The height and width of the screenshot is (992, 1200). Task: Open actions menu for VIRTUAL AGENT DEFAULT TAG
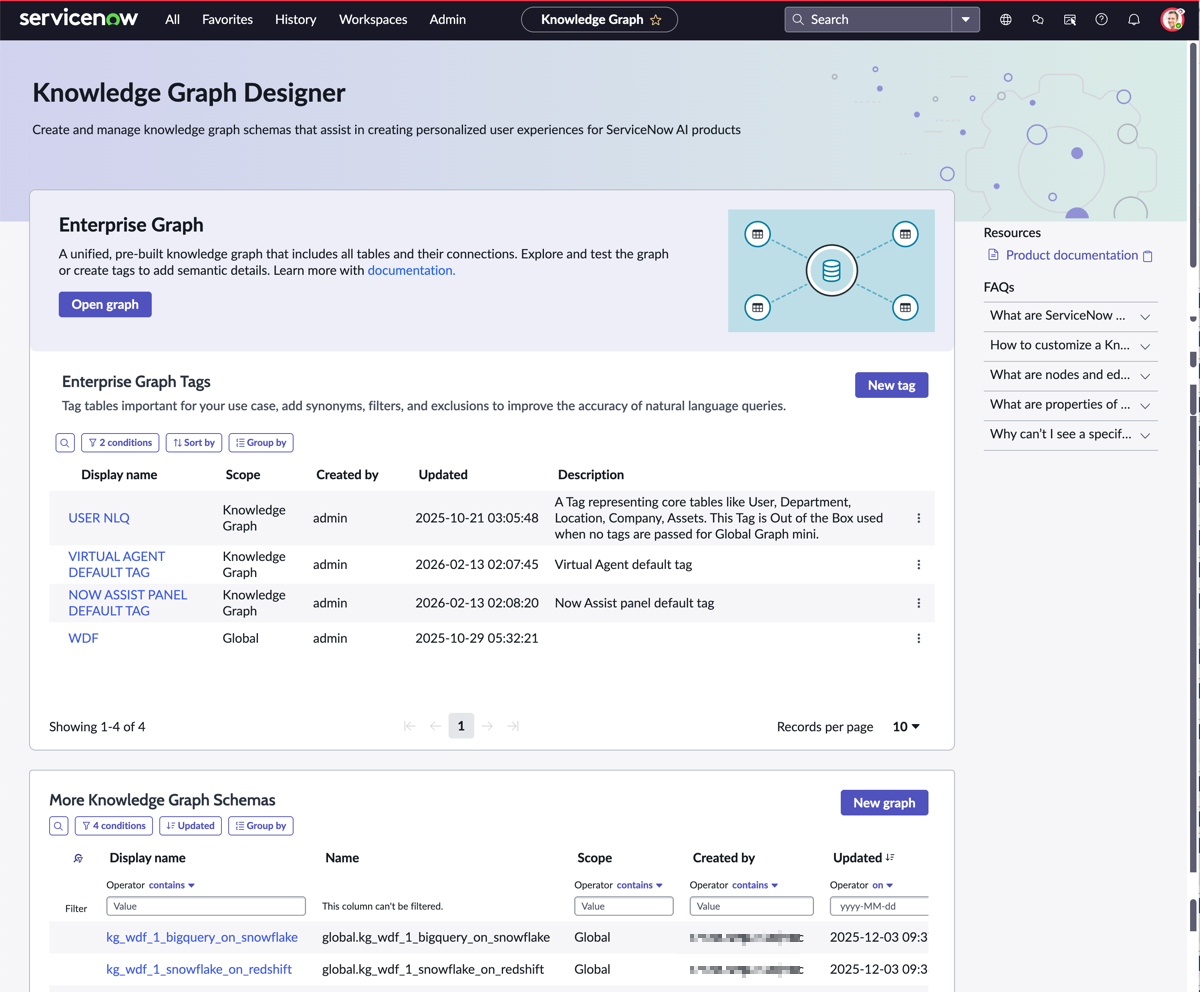[x=918, y=565]
